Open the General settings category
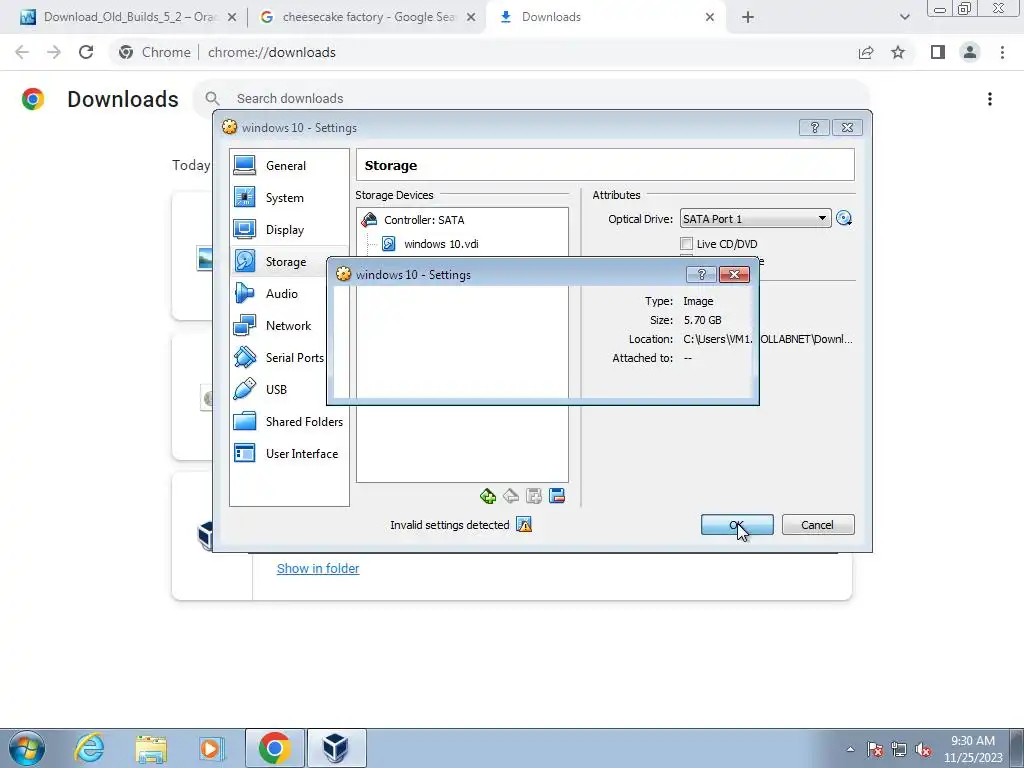 pyautogui.click(x=289, y=166)
